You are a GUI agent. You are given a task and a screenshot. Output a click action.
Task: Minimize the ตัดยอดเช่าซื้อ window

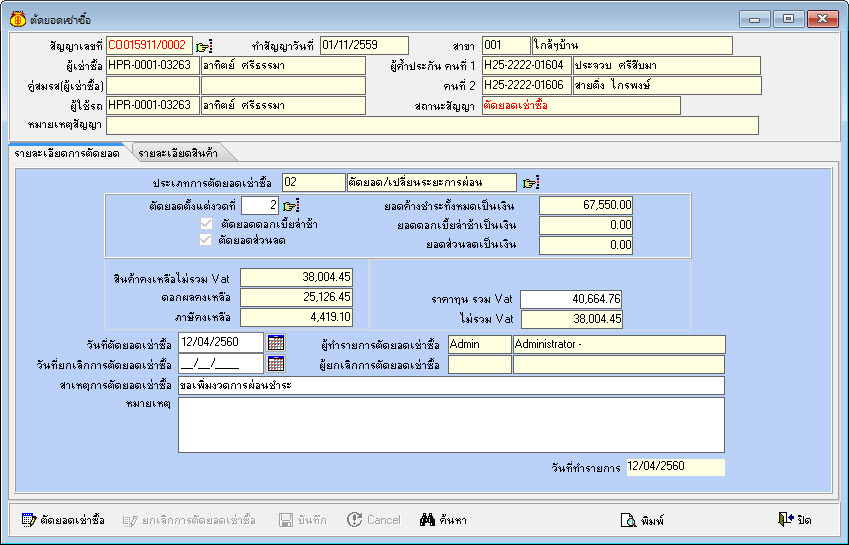coord(755,19)
